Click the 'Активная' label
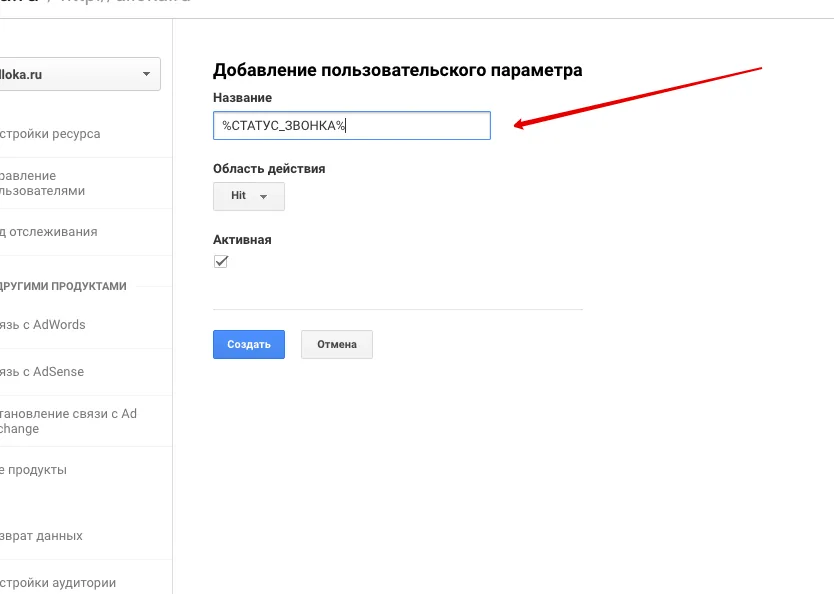834x594 pixels. [x=242, y=240]
